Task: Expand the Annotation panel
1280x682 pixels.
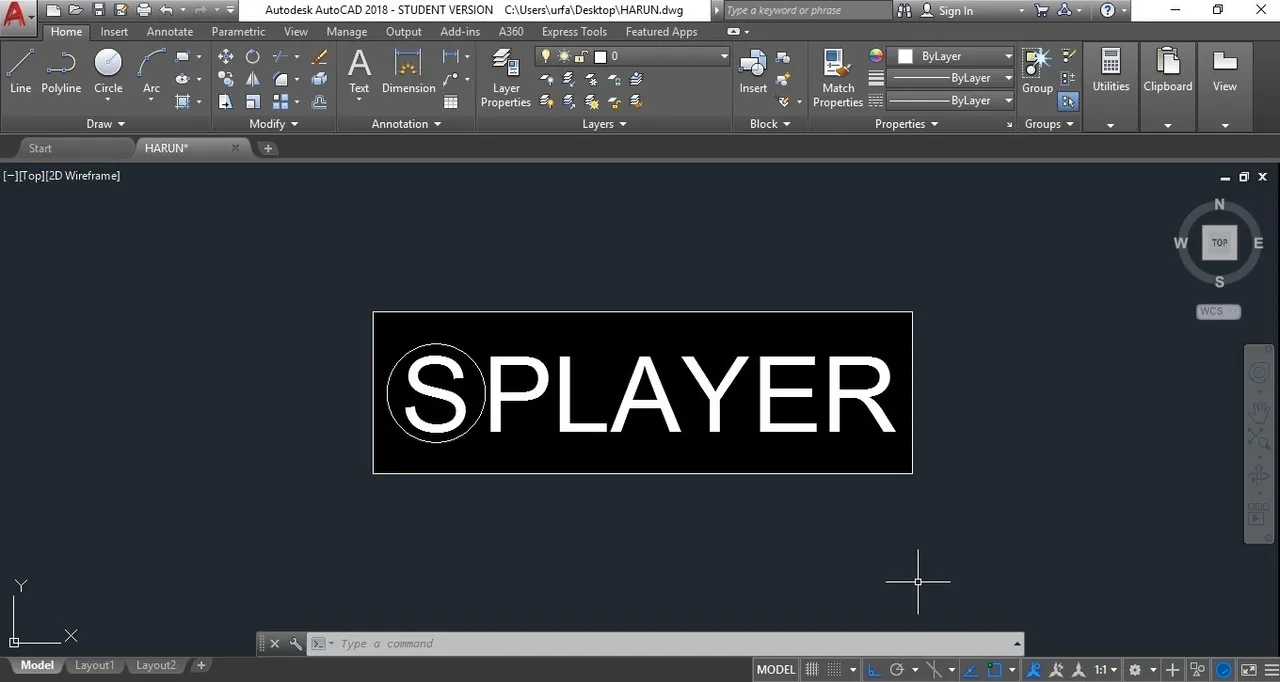Action: point(406,124)
